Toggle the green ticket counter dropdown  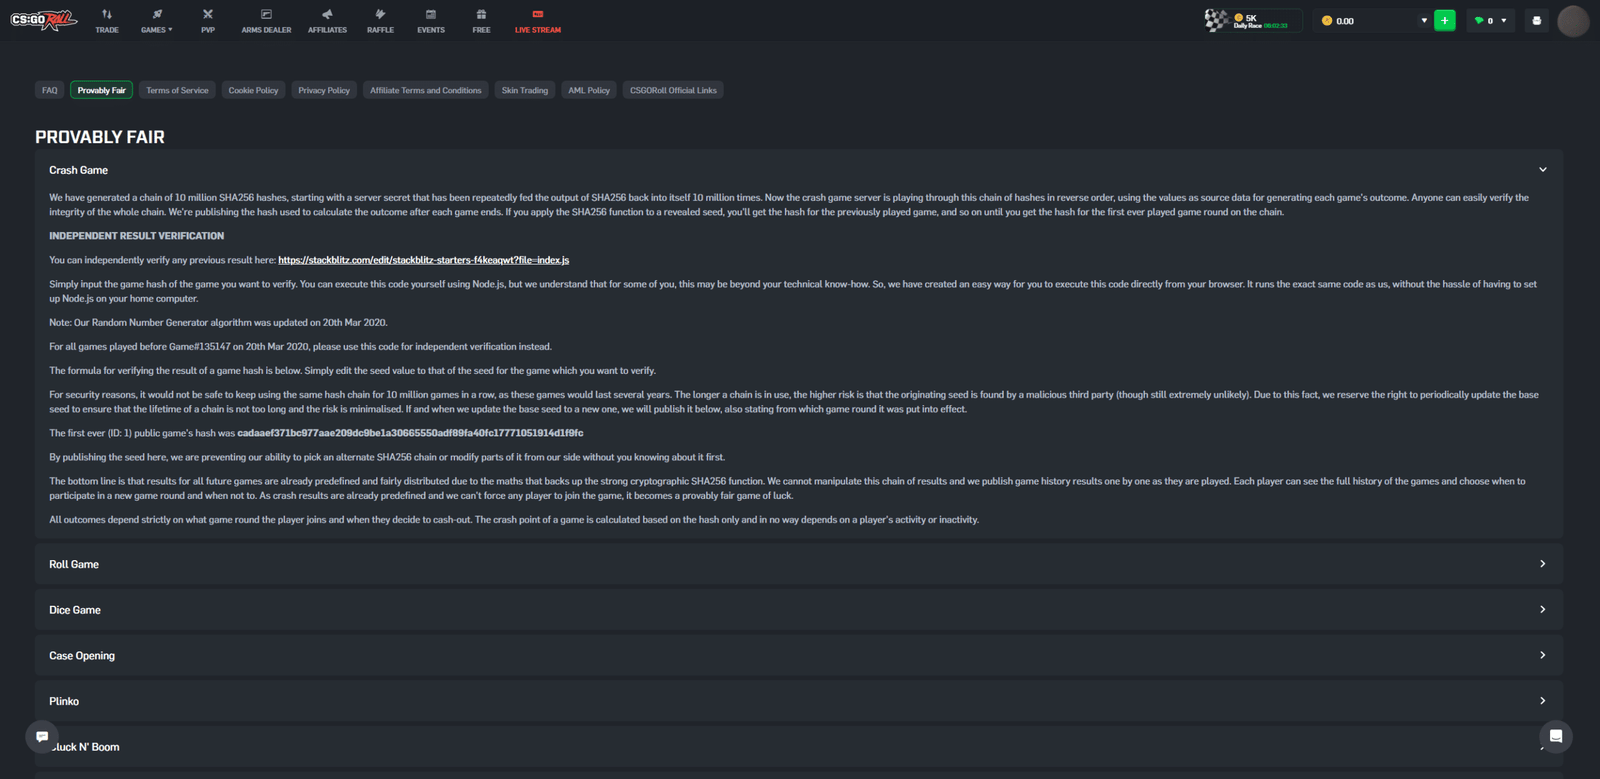click(1490, 19)
